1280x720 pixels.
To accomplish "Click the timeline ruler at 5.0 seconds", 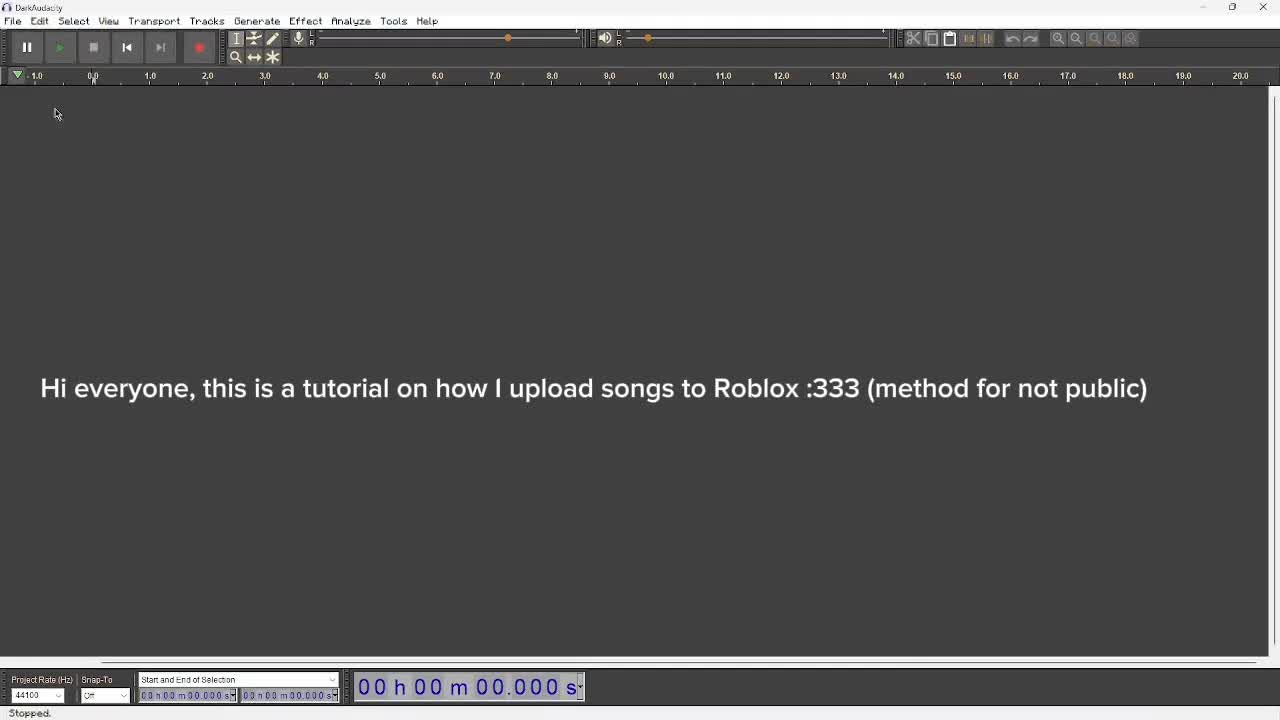I will [x=380, y=76].
